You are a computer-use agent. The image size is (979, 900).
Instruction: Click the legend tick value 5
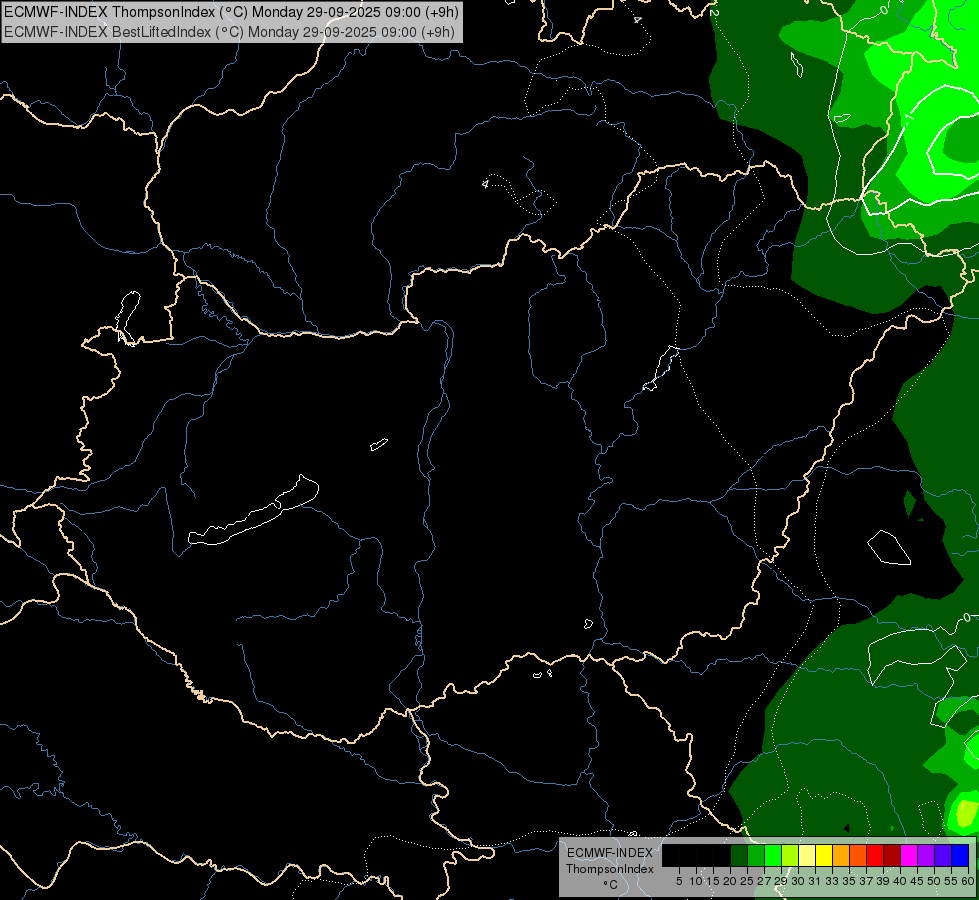pyautogui.click(x=679, y=881)
